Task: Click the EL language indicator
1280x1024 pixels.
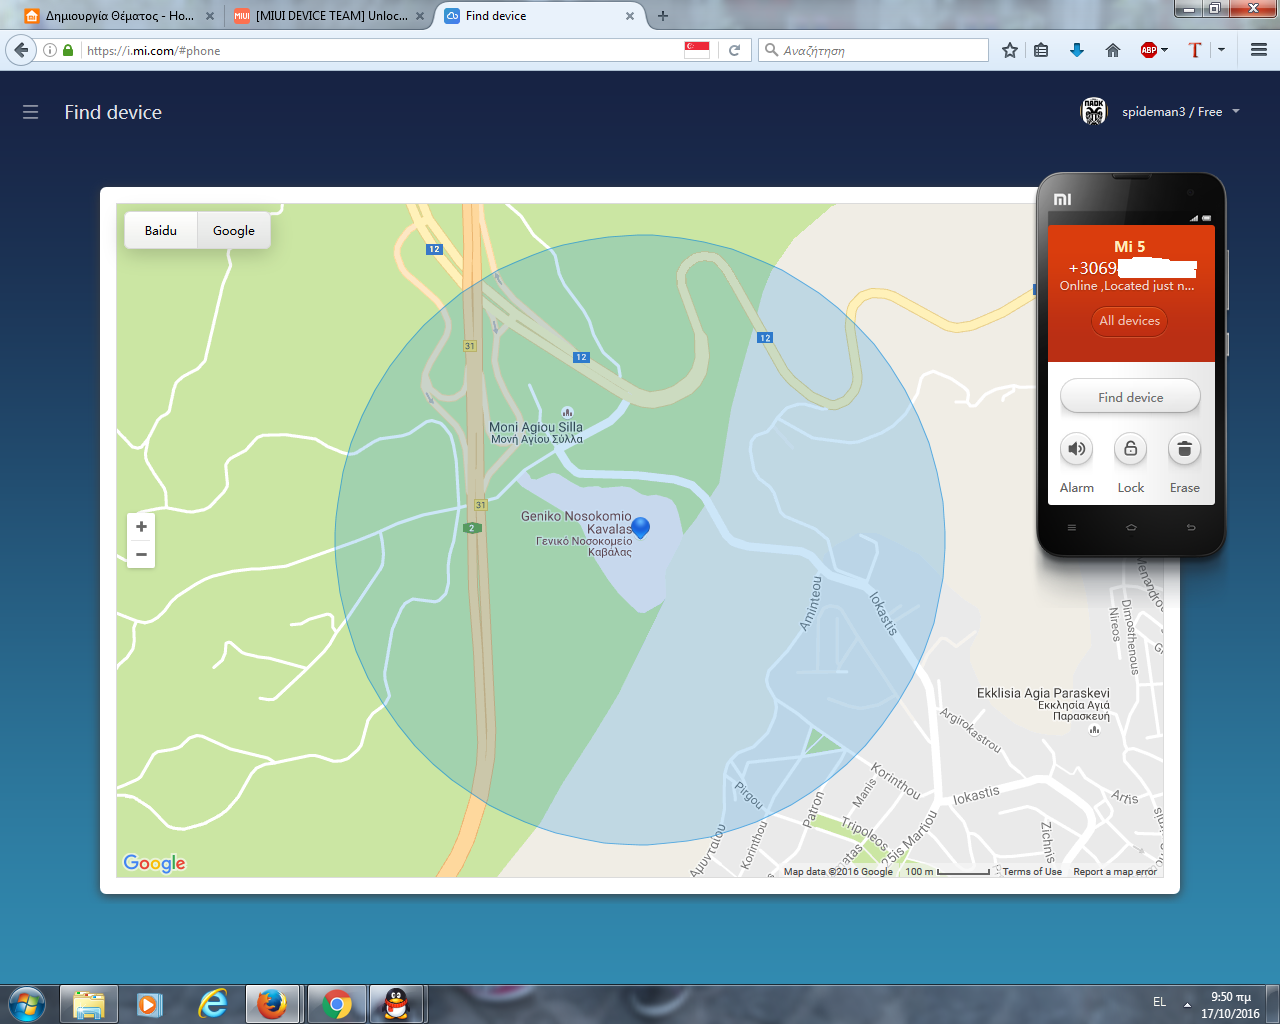Action: pyautogui.click(x=1159, y=1002)
